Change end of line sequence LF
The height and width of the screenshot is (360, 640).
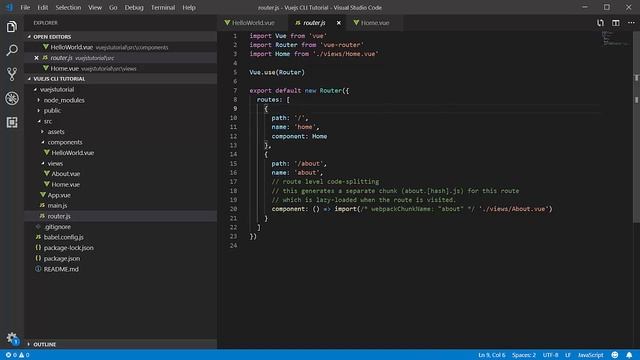pos(568,355)
